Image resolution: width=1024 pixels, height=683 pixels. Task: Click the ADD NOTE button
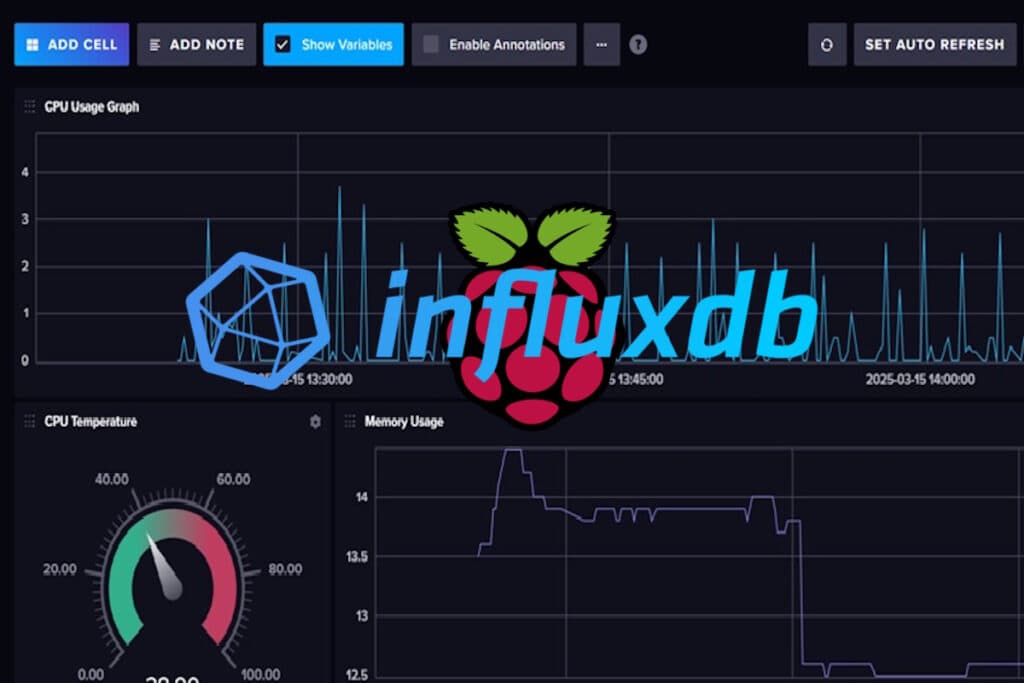196,45
